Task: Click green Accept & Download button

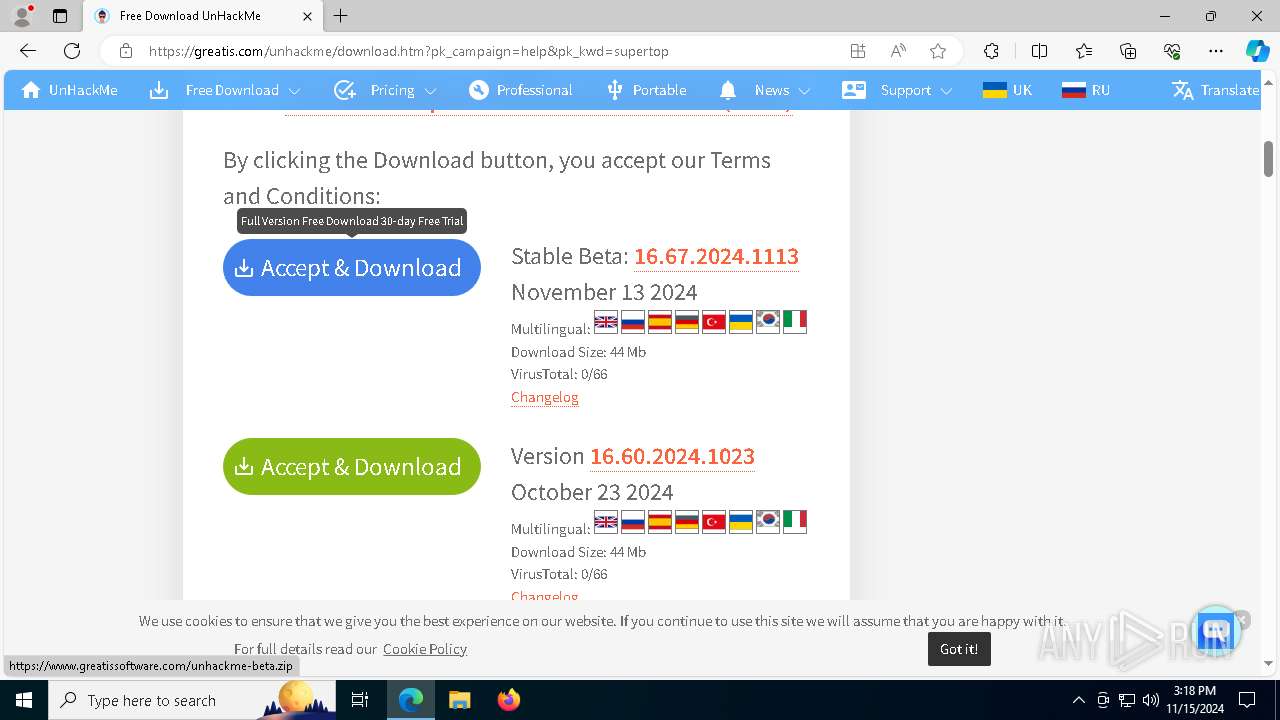Action: (352, 467)
